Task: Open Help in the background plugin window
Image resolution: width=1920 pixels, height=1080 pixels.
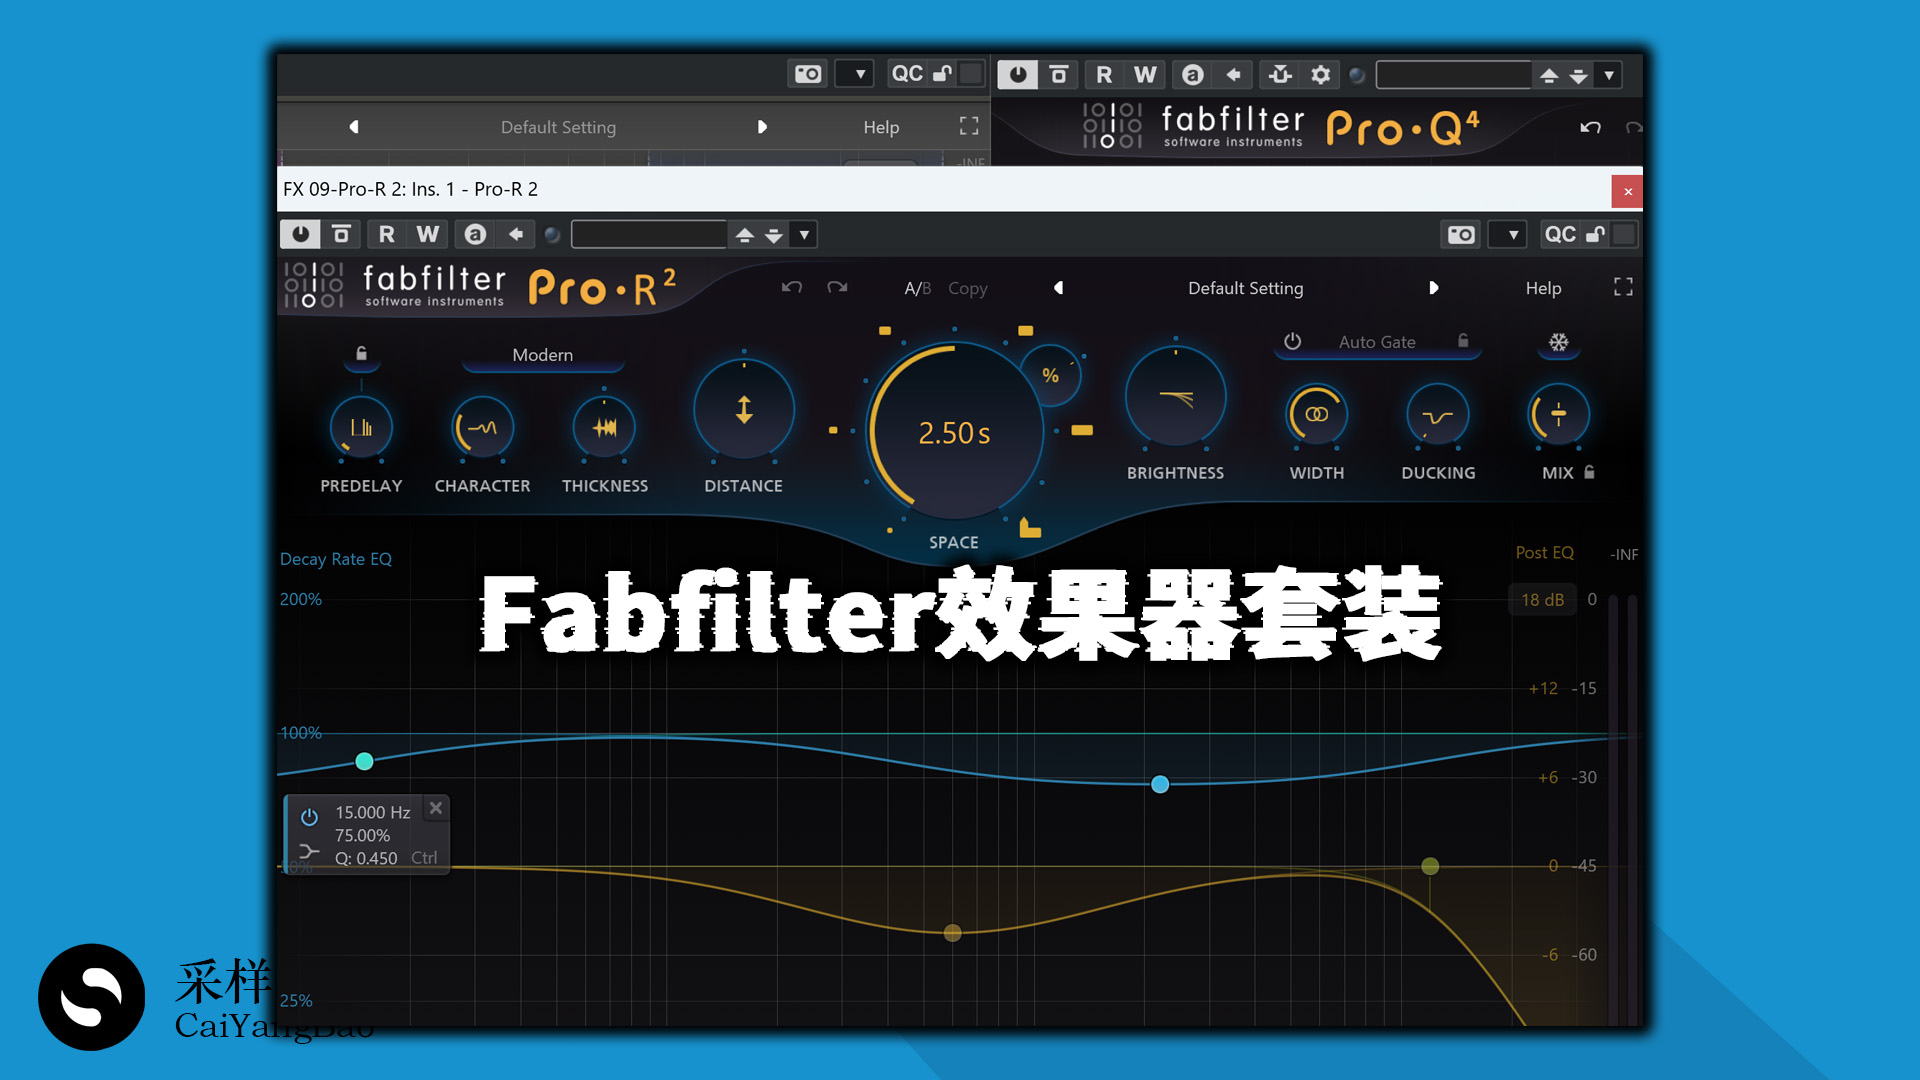Action: pos(881,127)
